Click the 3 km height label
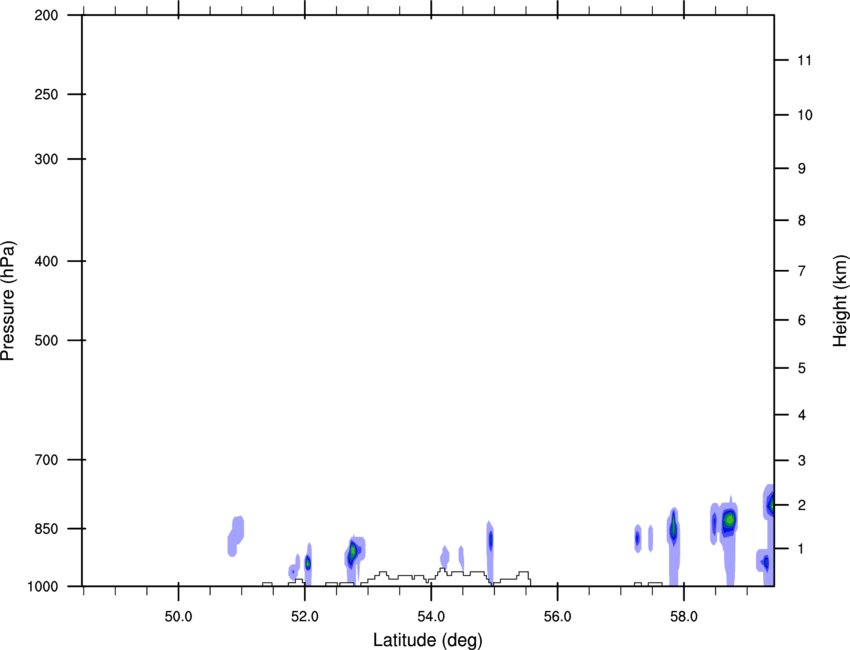 tap(802, 461)
